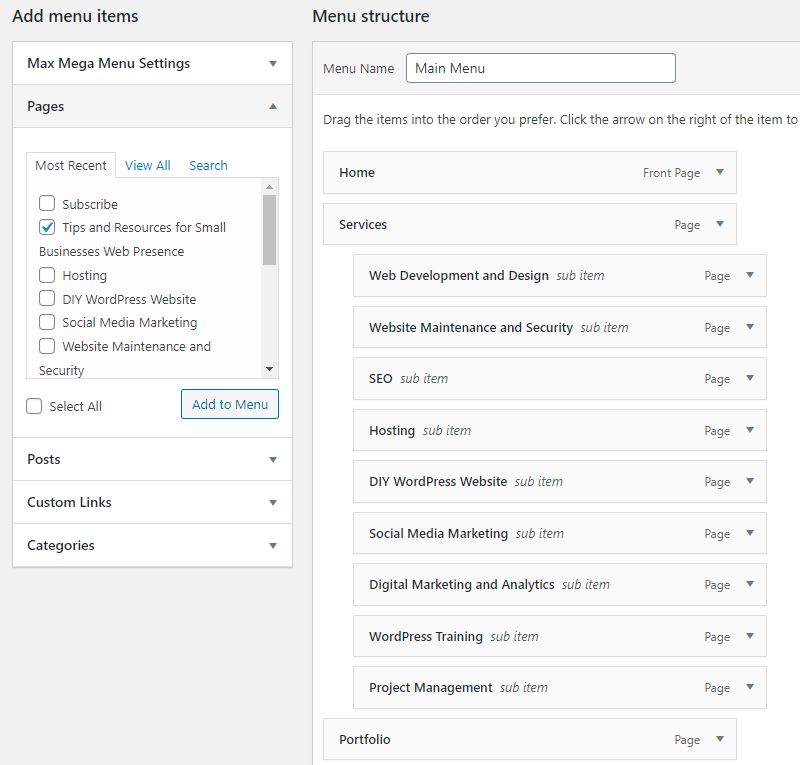Check the Social Media Marketing checkbox
This screenshot has width=800, height=765.
(x=45, y=323)
